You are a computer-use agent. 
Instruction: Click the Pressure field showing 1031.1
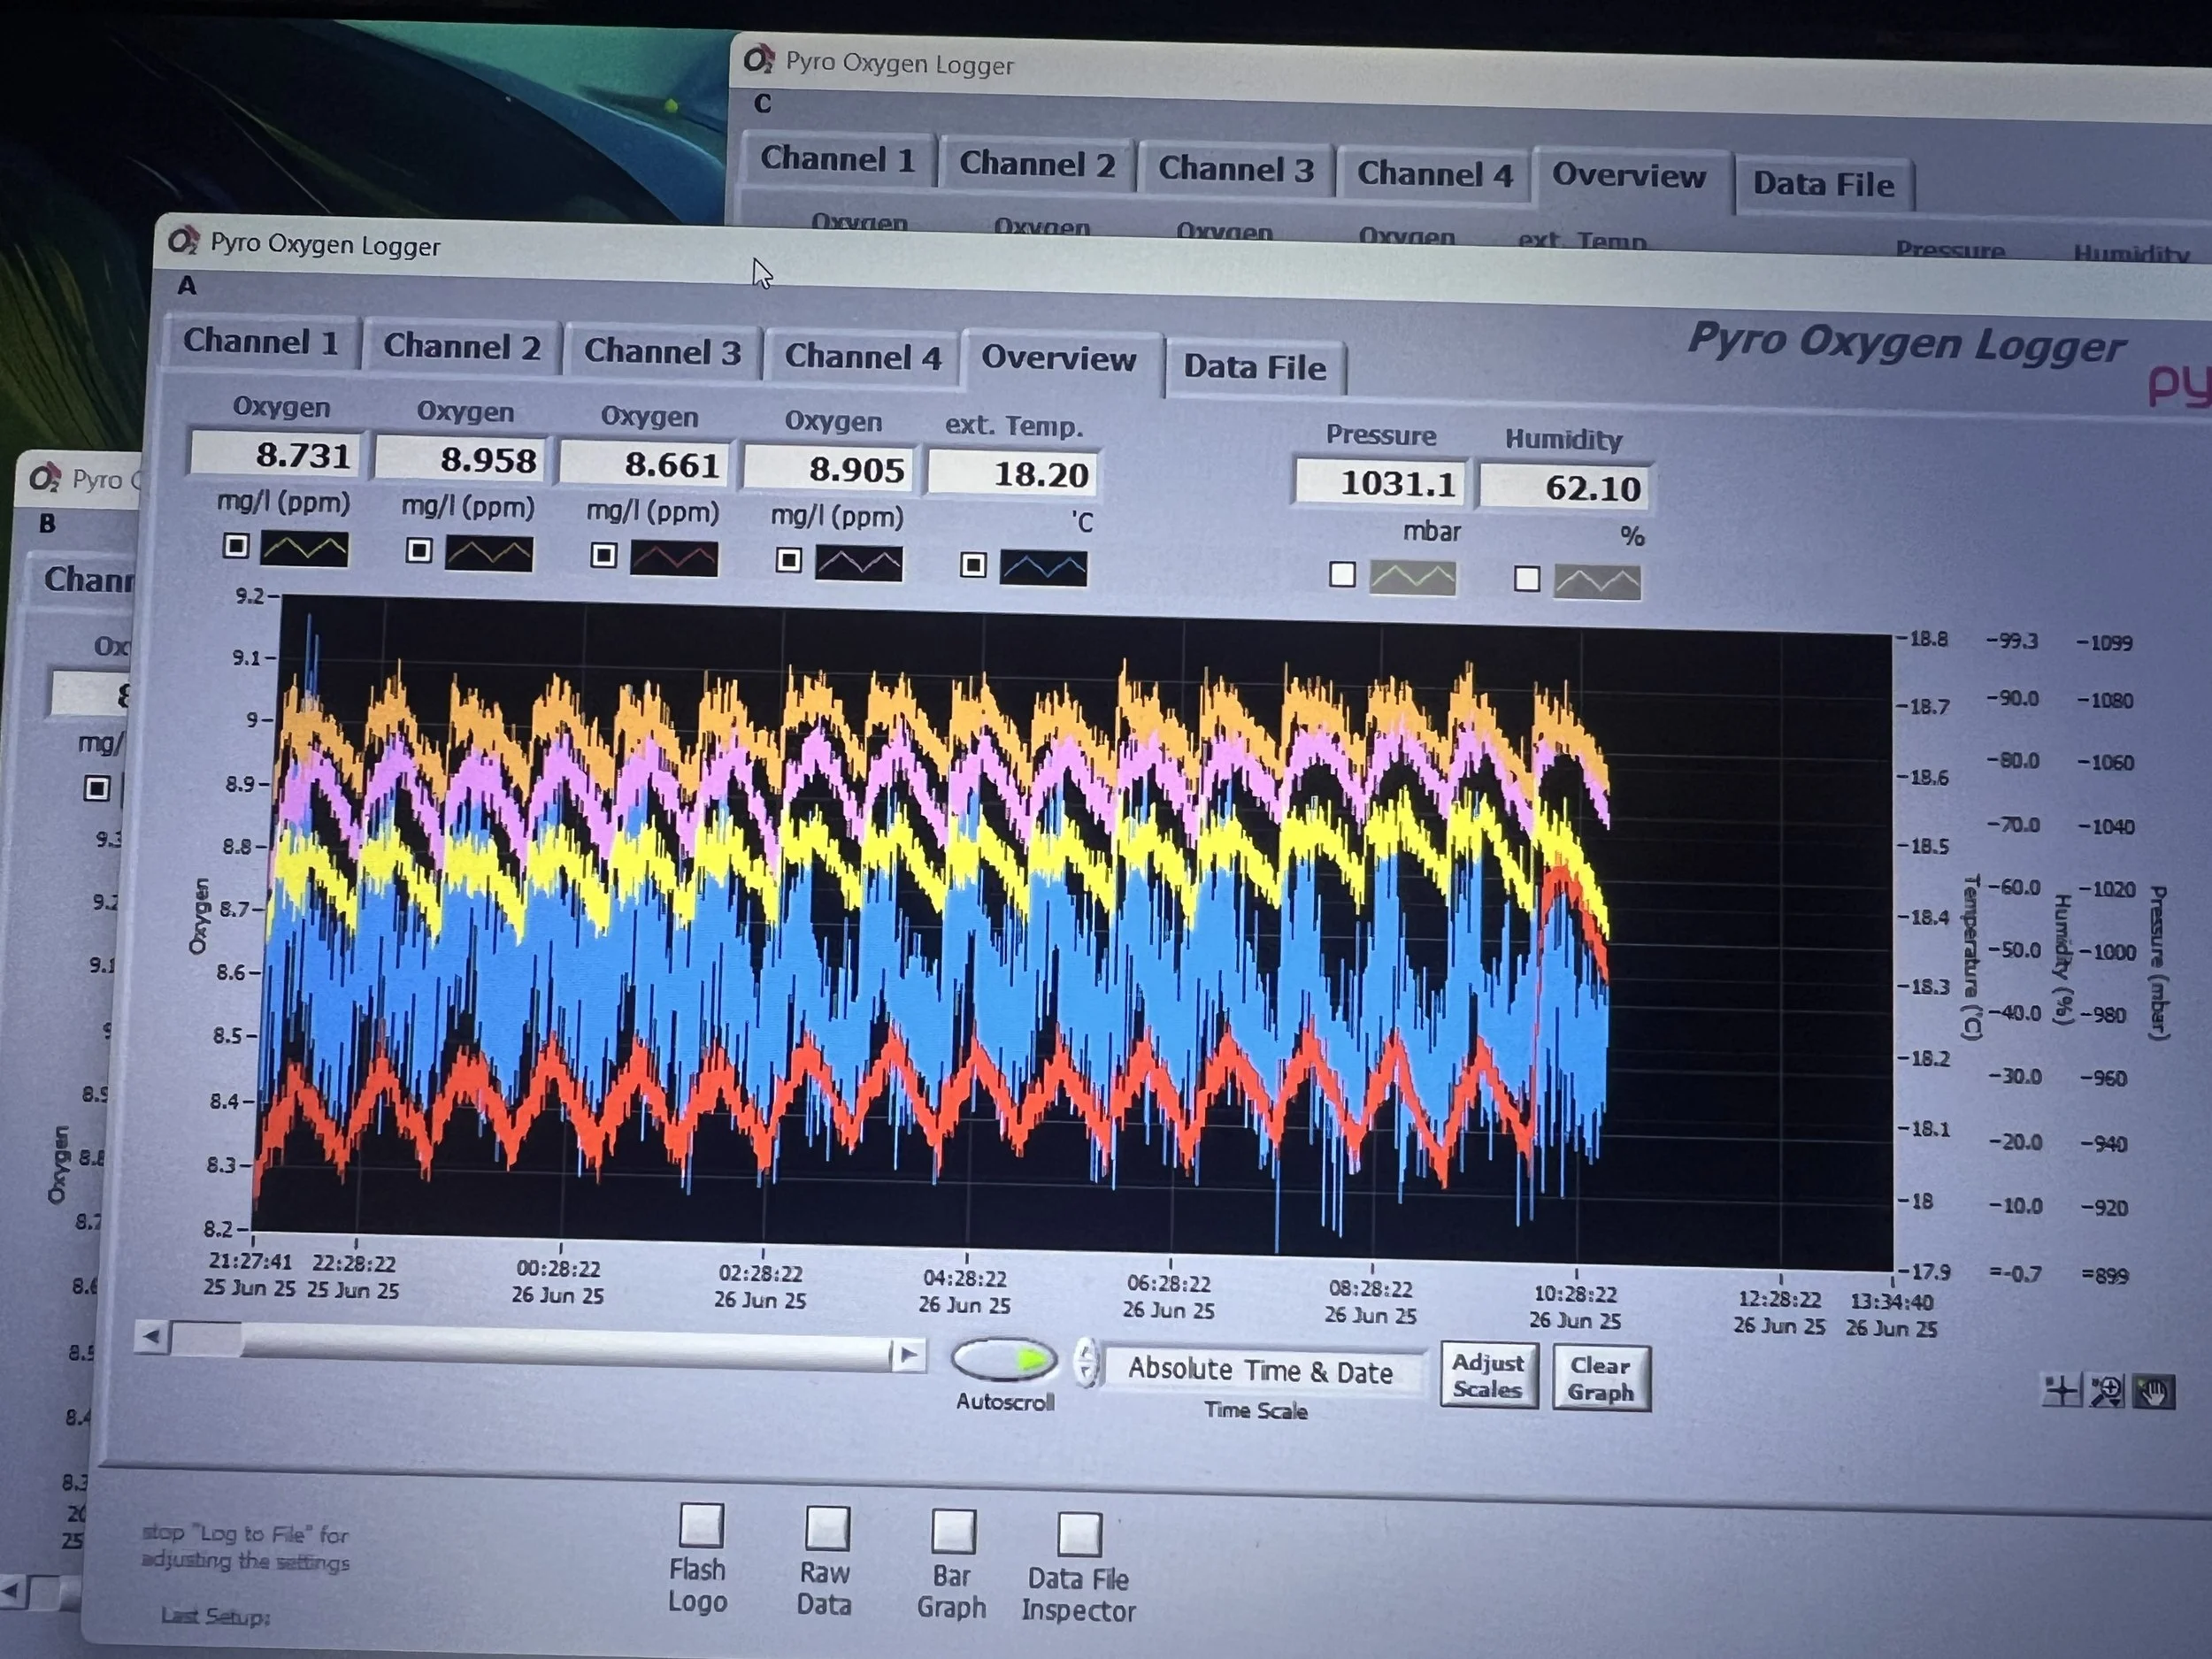[1382, 483]
